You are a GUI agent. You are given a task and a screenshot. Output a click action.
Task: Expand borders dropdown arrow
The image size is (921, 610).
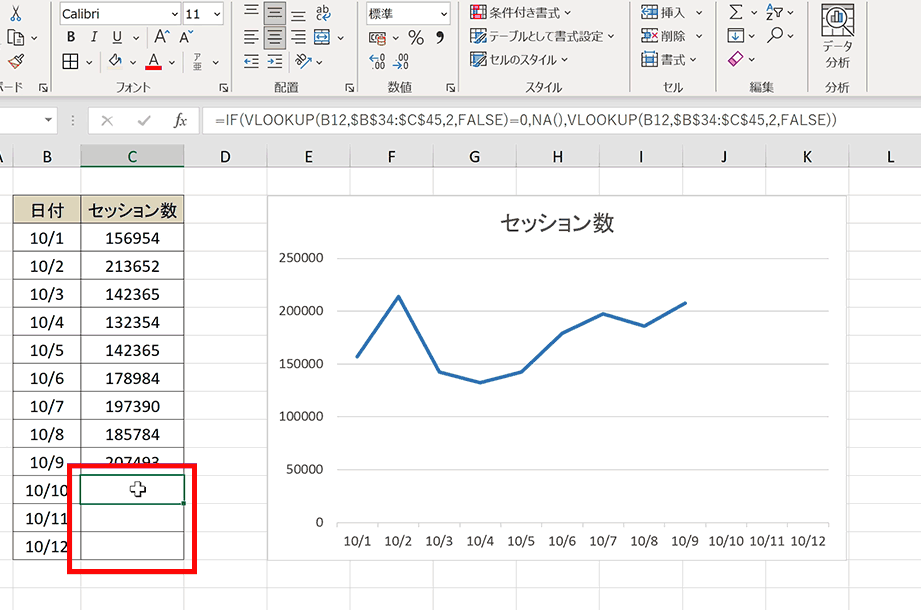(89, 62)
